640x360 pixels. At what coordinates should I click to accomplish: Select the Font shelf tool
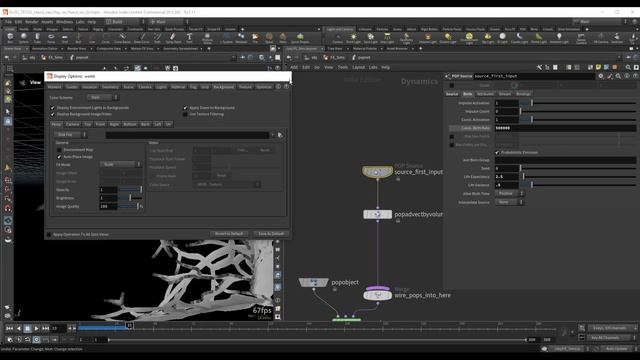[x=189, y=38]
